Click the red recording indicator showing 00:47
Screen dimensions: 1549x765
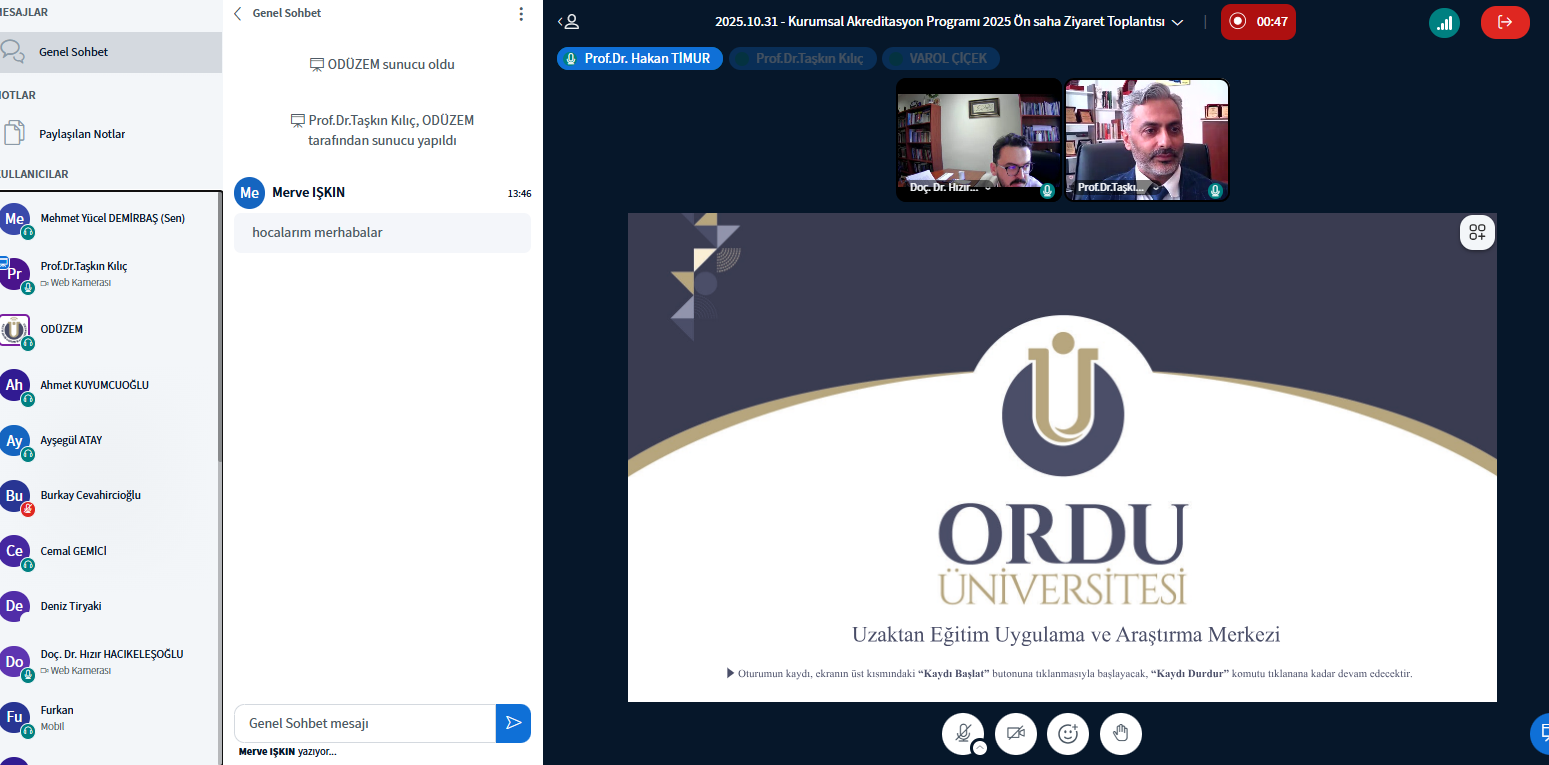point(1257,22)
